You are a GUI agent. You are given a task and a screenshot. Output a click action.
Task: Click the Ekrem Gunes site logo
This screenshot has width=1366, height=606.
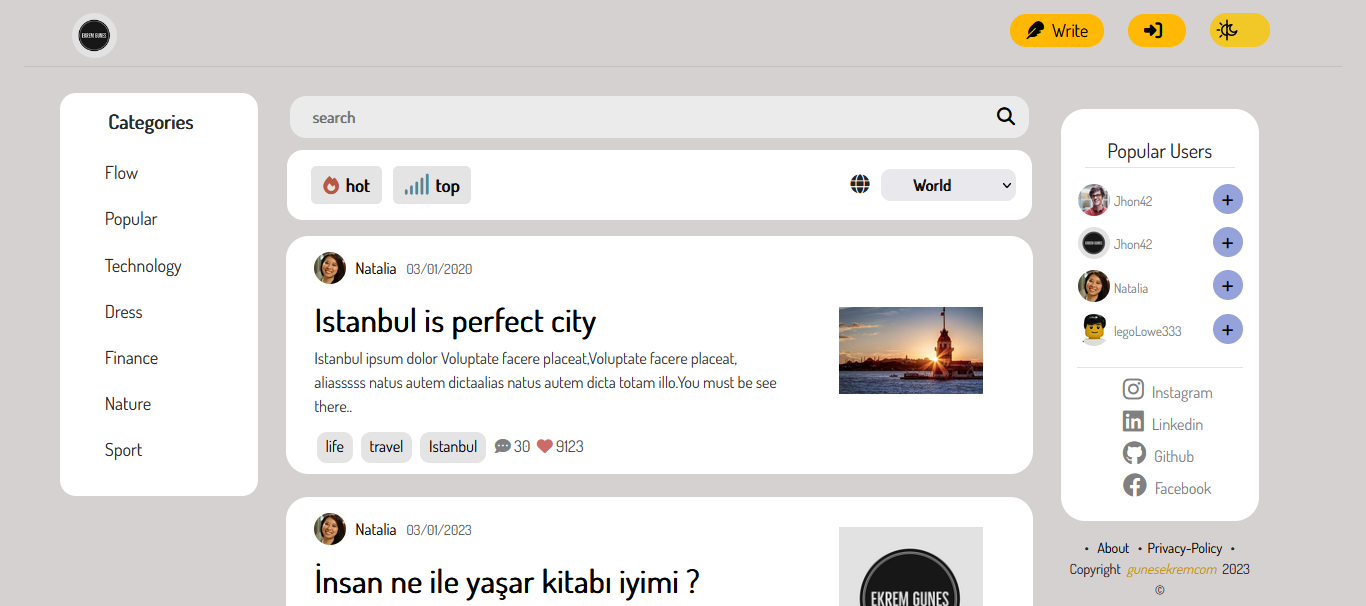(x=95, y=35)
